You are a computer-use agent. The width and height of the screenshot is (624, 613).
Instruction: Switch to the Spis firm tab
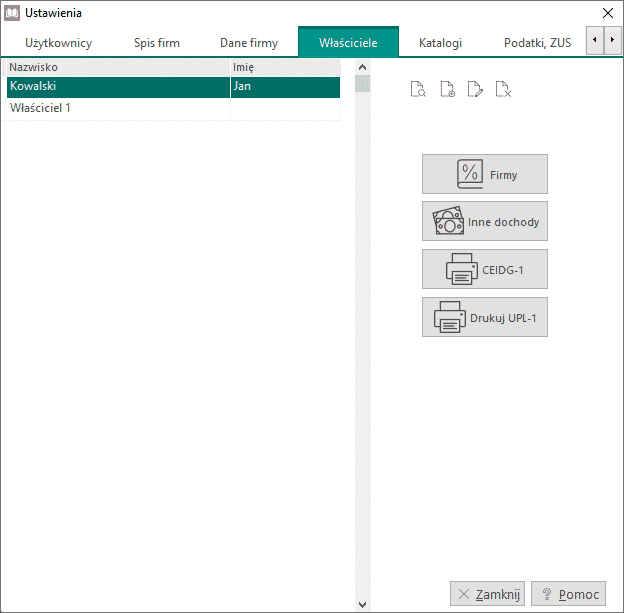157,43
